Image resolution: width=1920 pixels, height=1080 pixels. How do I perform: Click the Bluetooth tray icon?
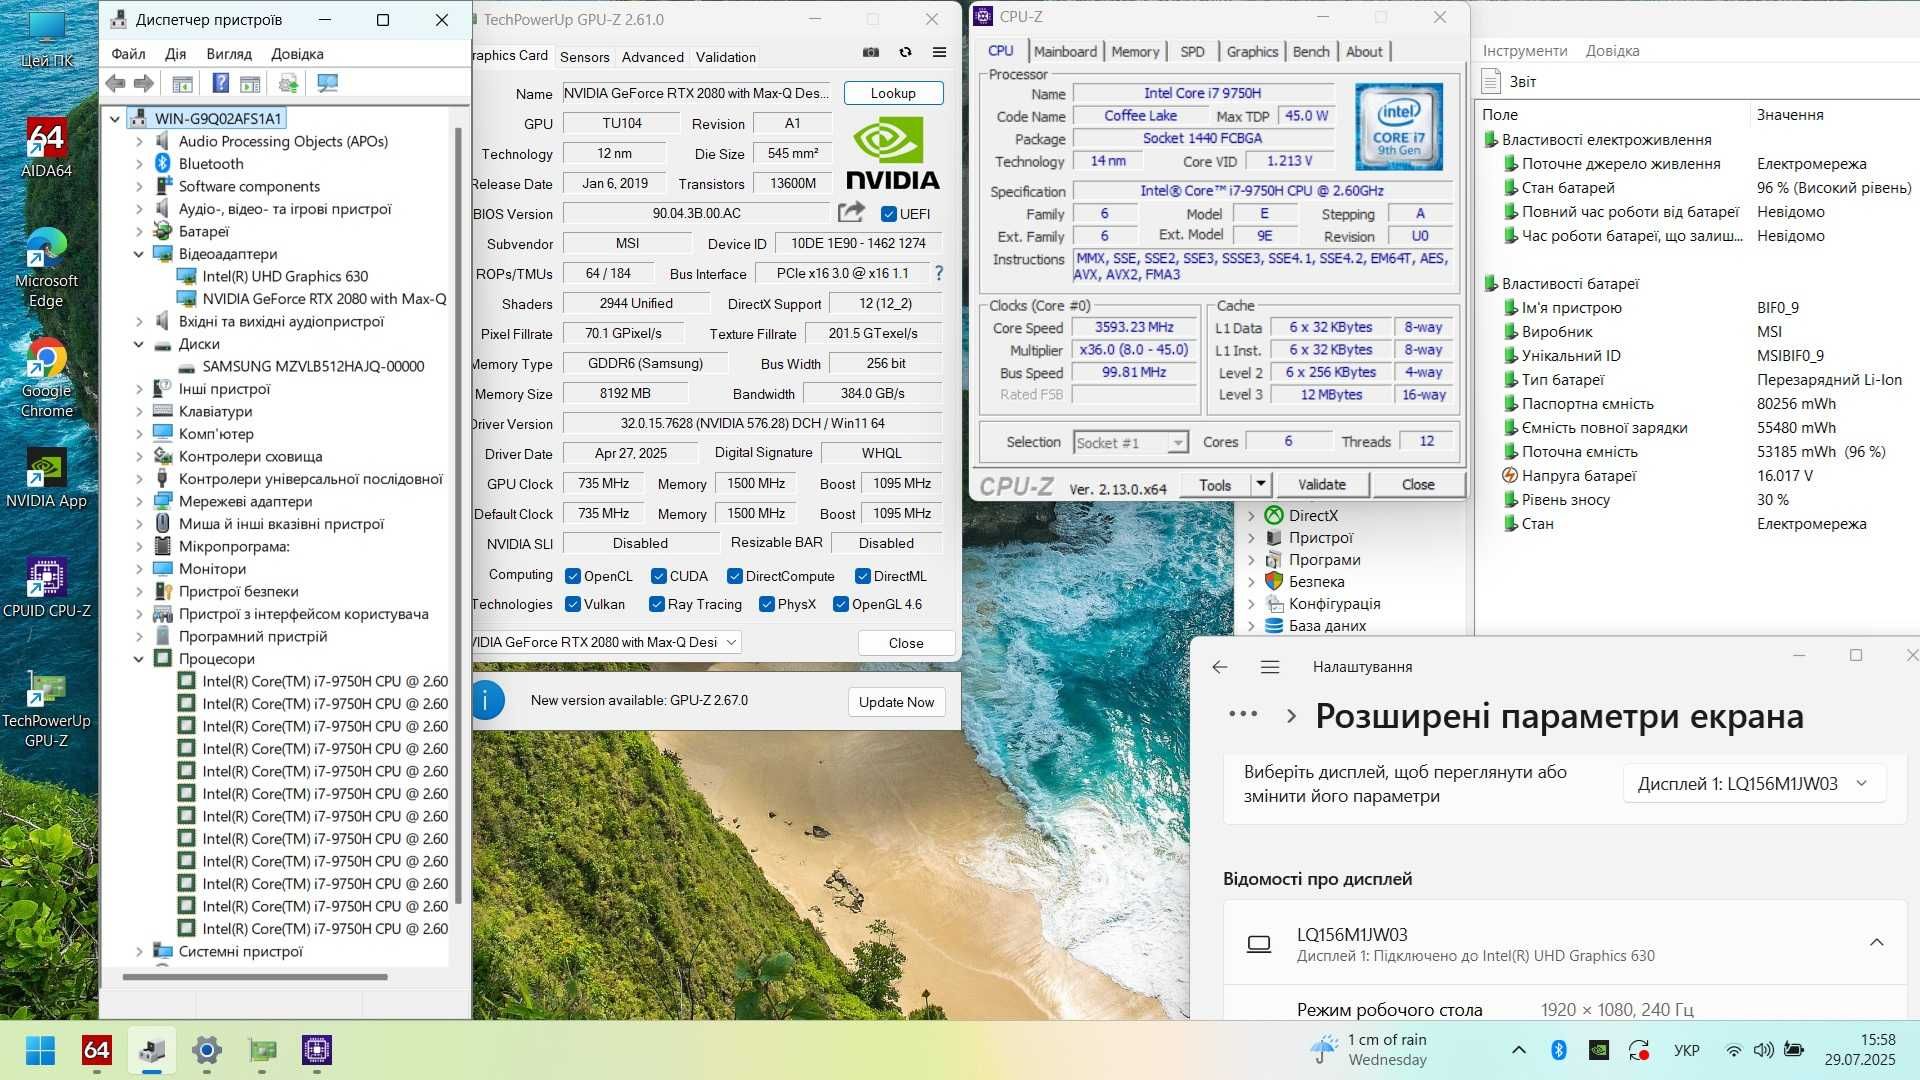click(1558, 1050)
